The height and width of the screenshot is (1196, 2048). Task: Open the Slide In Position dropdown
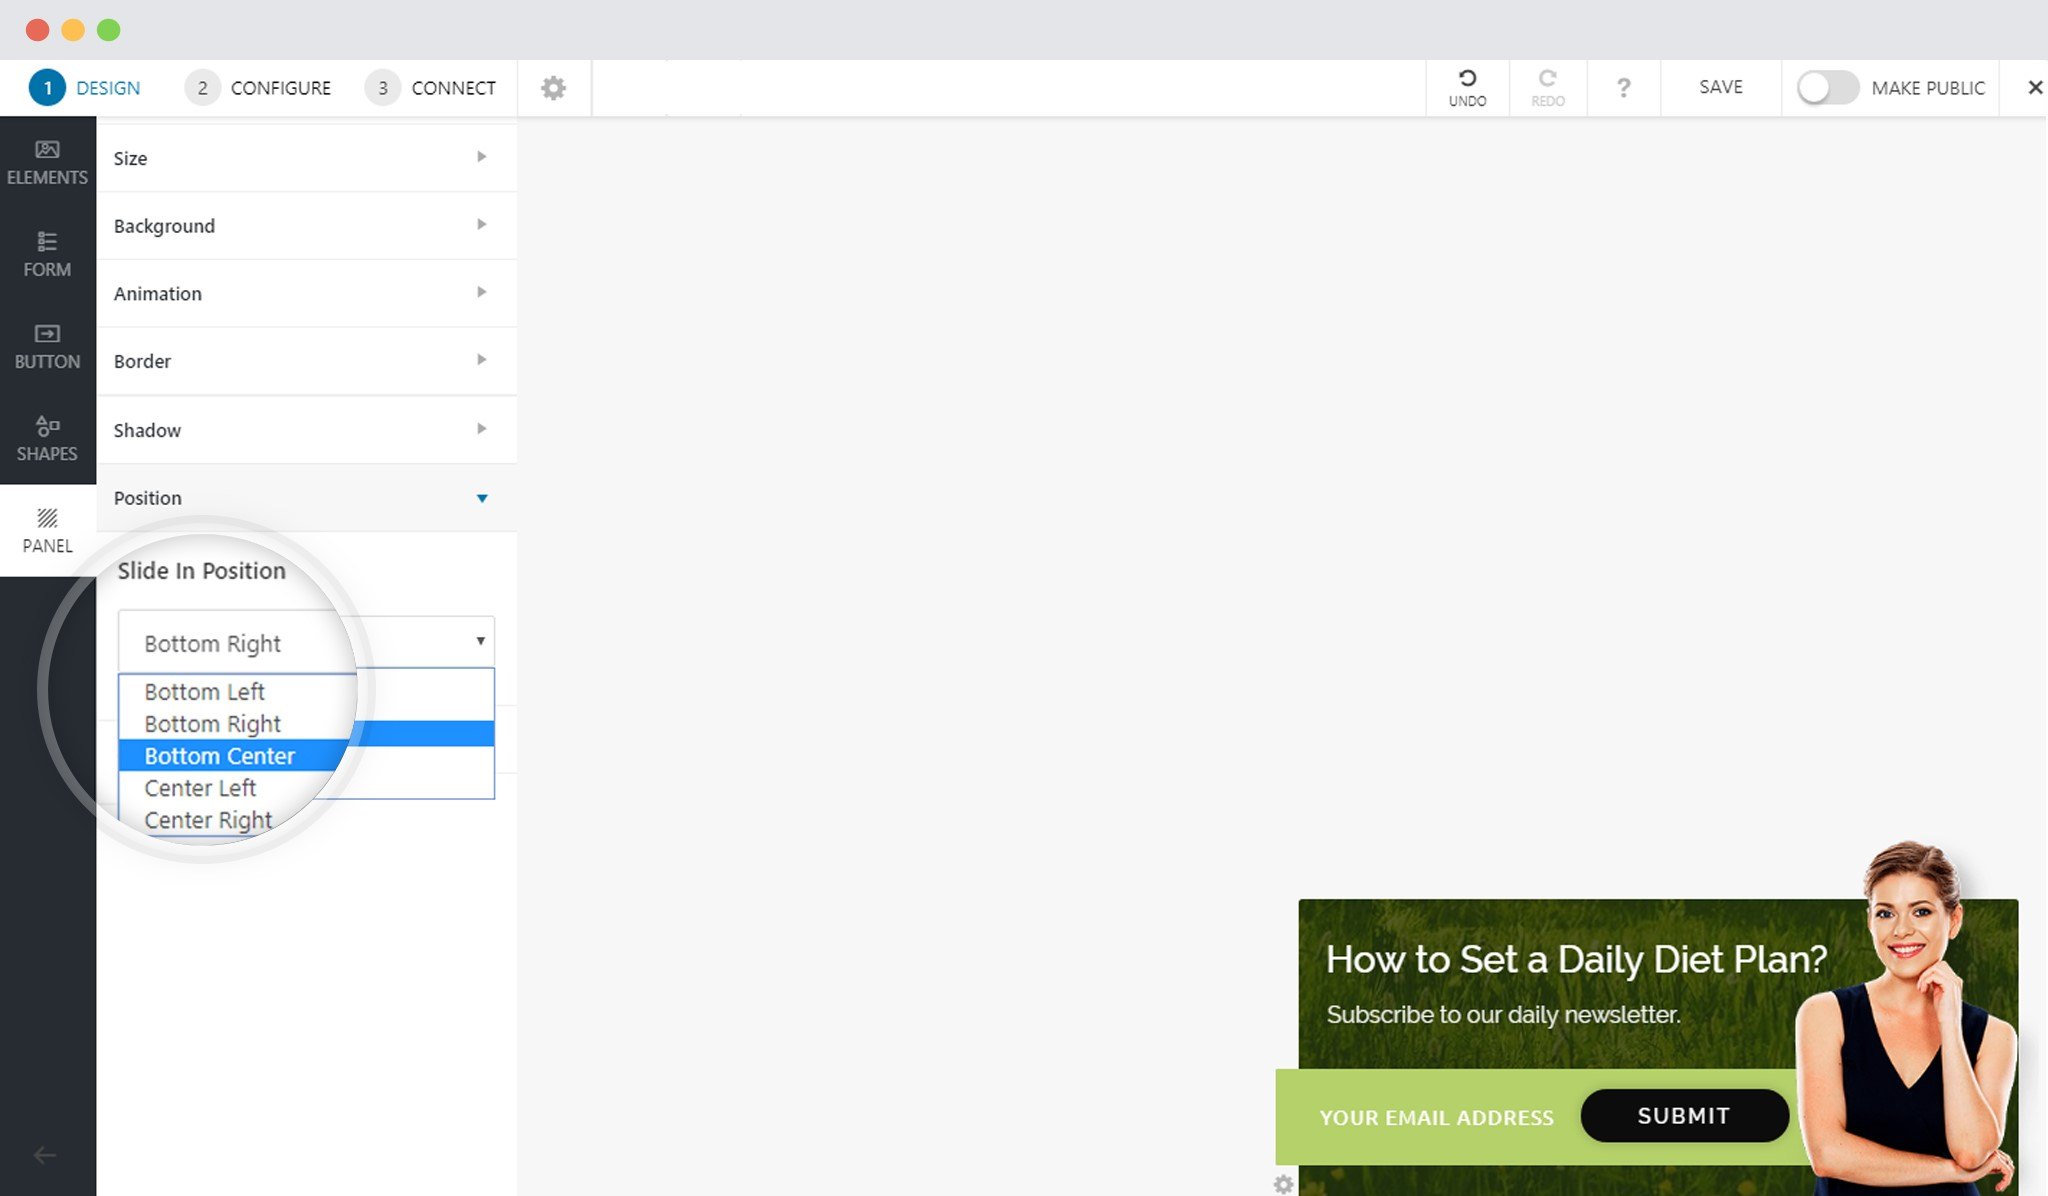coord(306,642)
